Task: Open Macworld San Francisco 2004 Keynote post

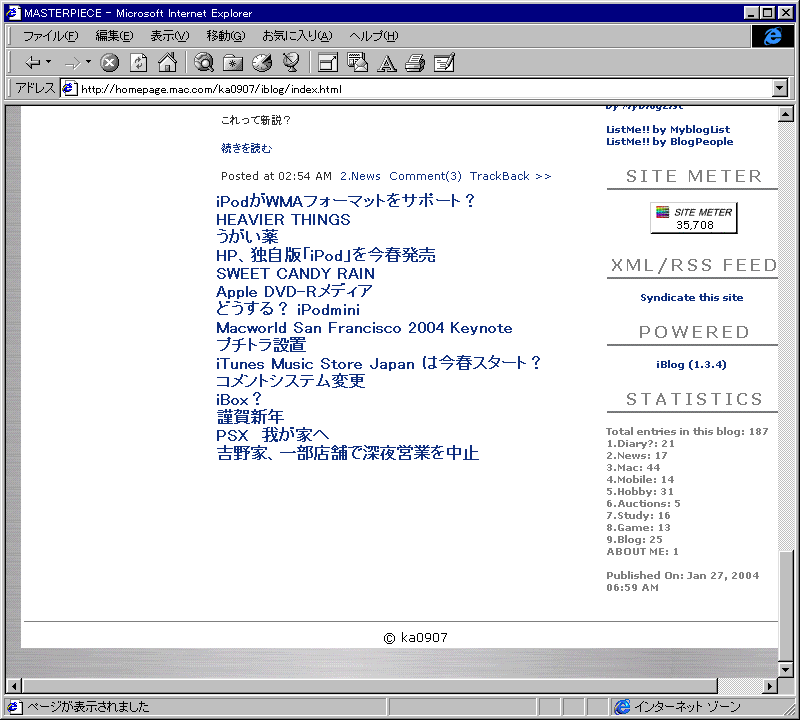Action: coord(364,328)
